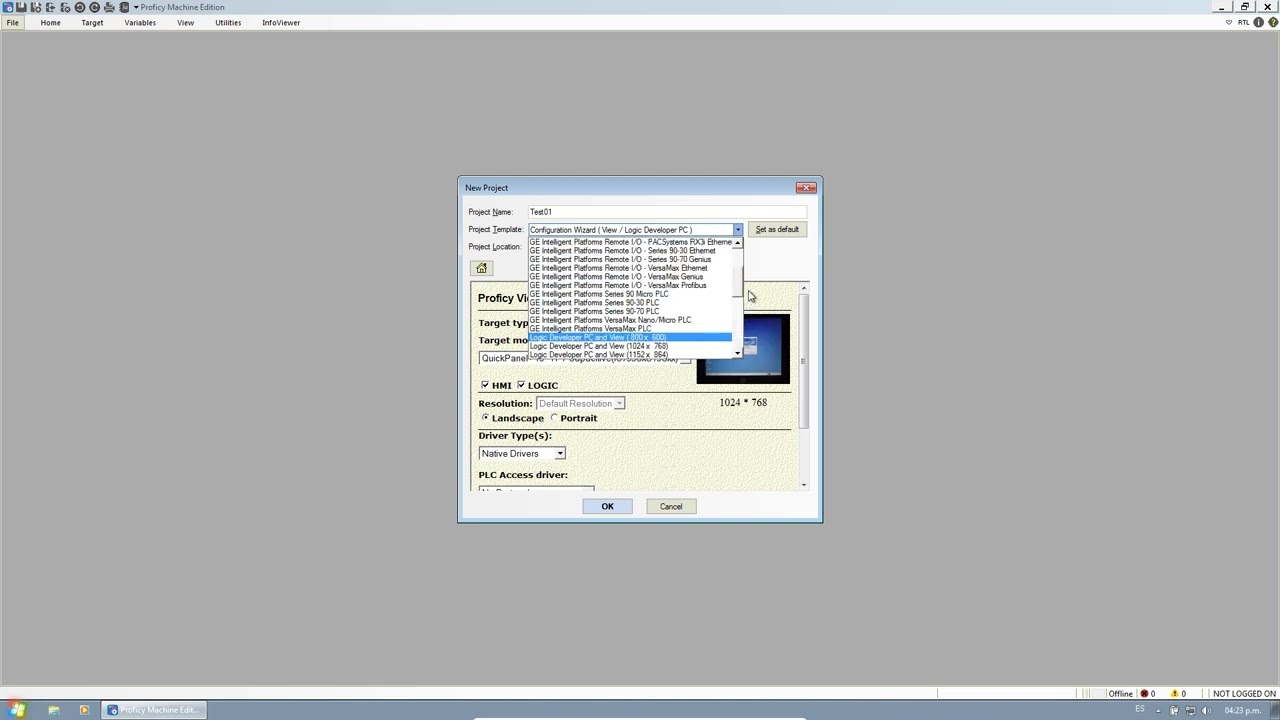This screenshot has width=1280, height=720.
Task: Show hidden system tray icons arrow
Action: pos(1160,710)
